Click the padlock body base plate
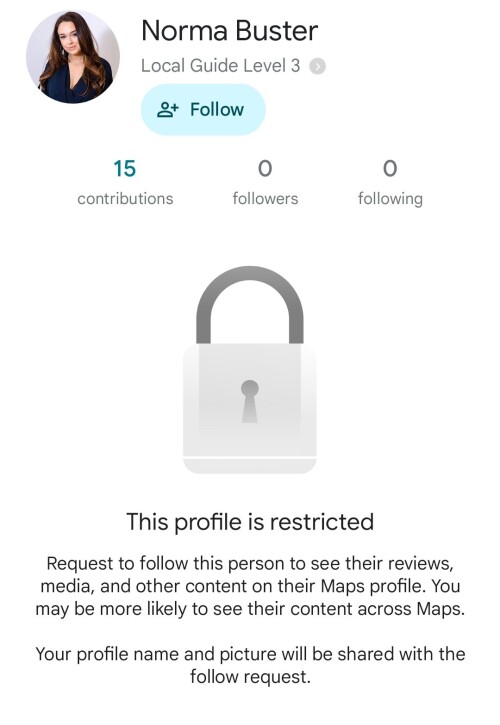This screenshot has height=725, width=500. tap(250, 466)
